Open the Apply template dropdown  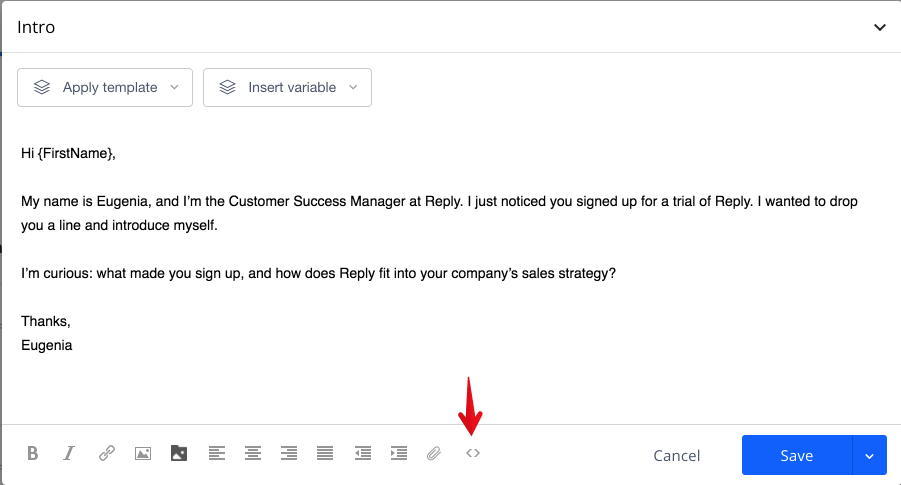[105, 87]
